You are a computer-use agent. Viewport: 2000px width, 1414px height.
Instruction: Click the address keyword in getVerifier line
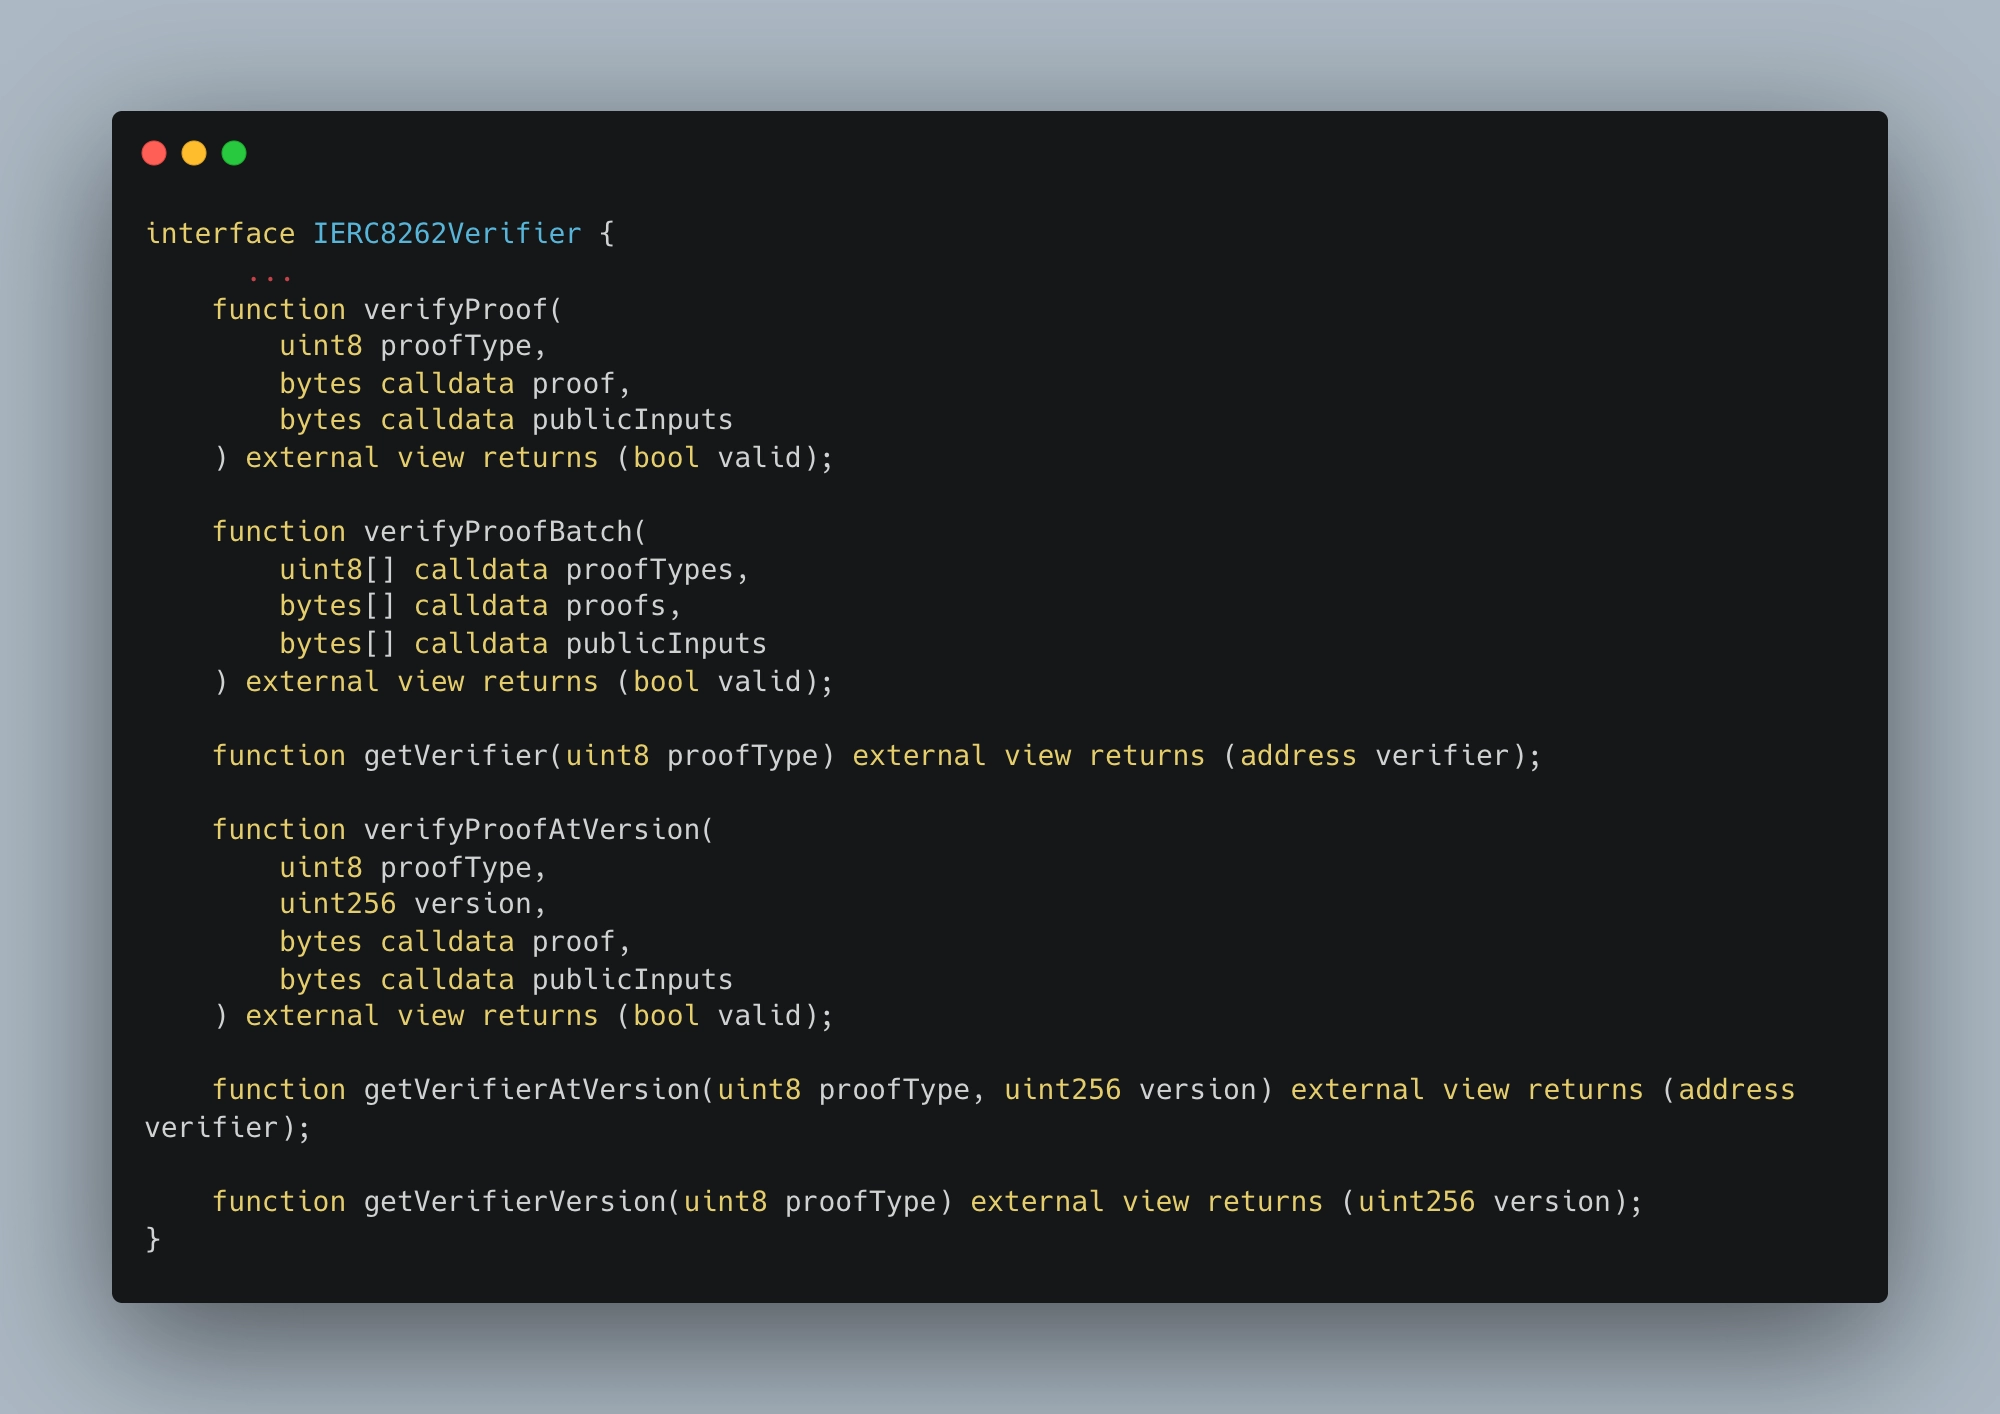coord(1298,756)
